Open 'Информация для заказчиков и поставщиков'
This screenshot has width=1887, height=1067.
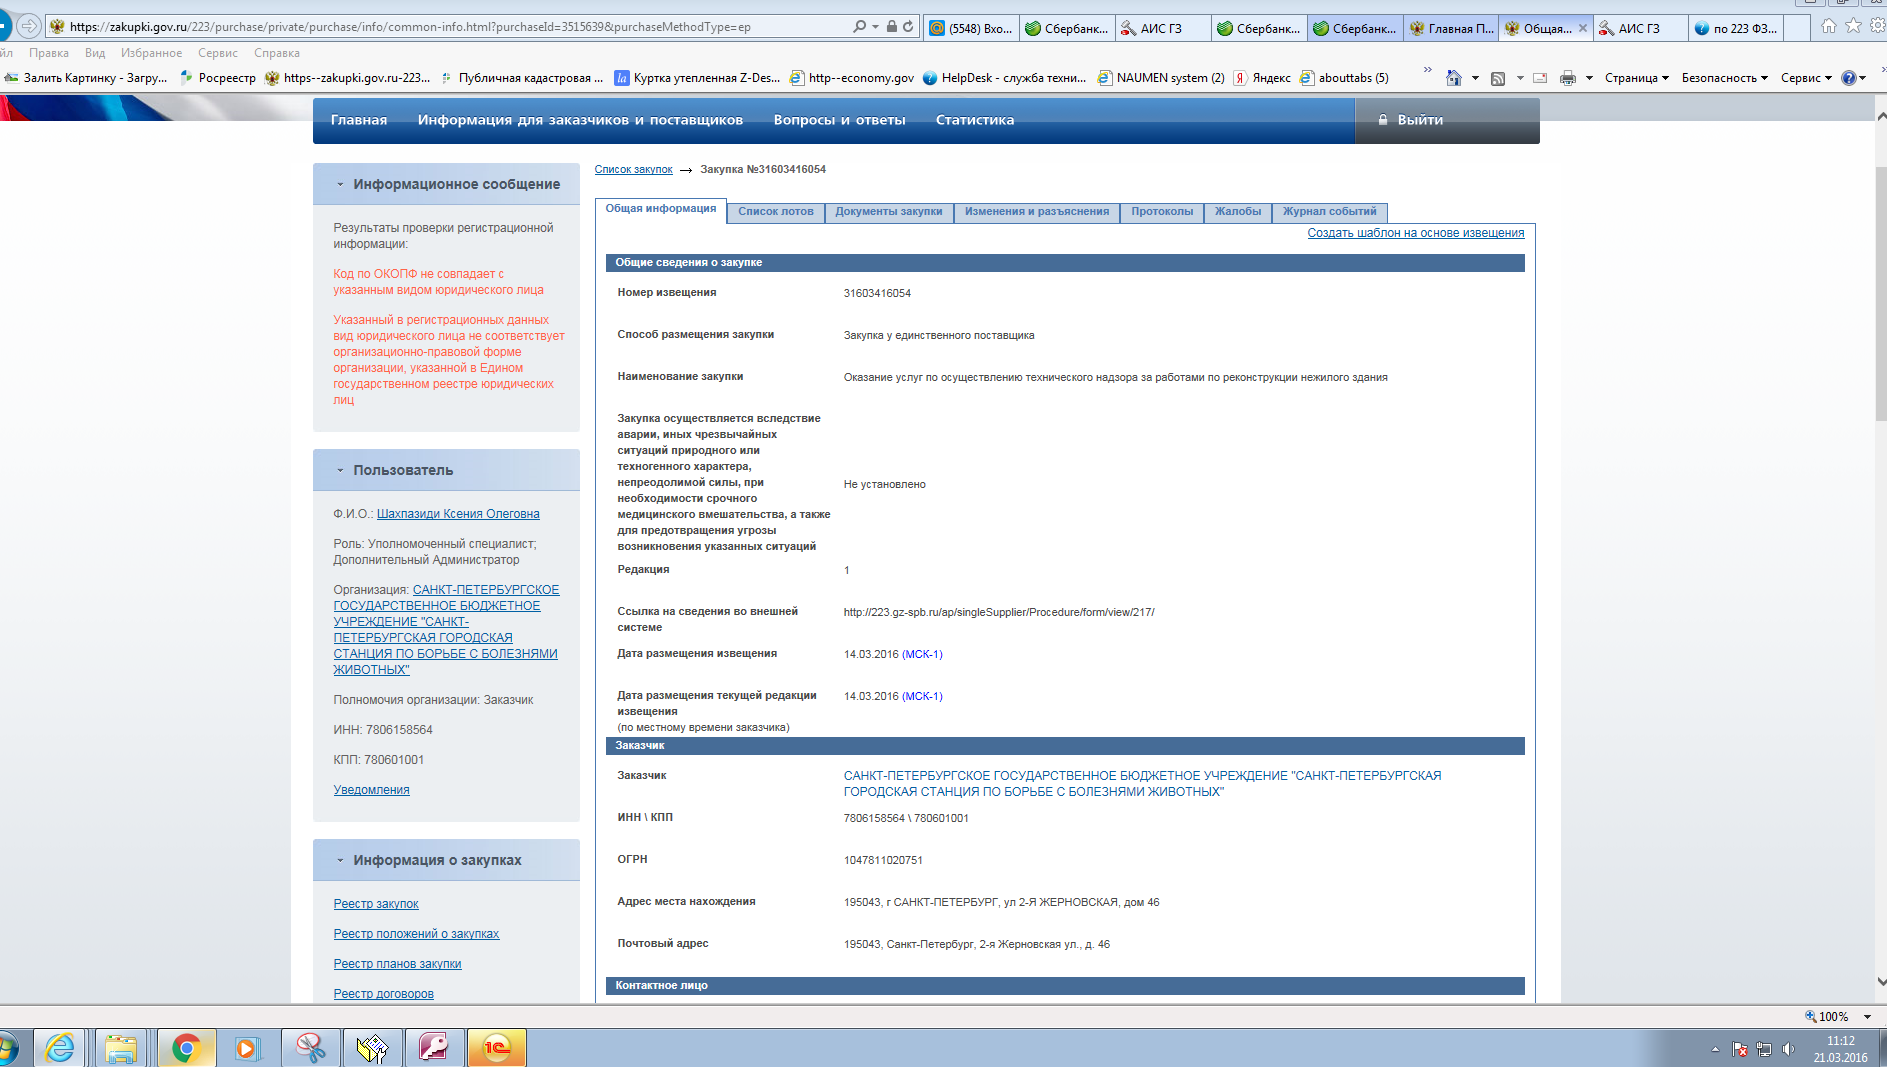point(580,120)
